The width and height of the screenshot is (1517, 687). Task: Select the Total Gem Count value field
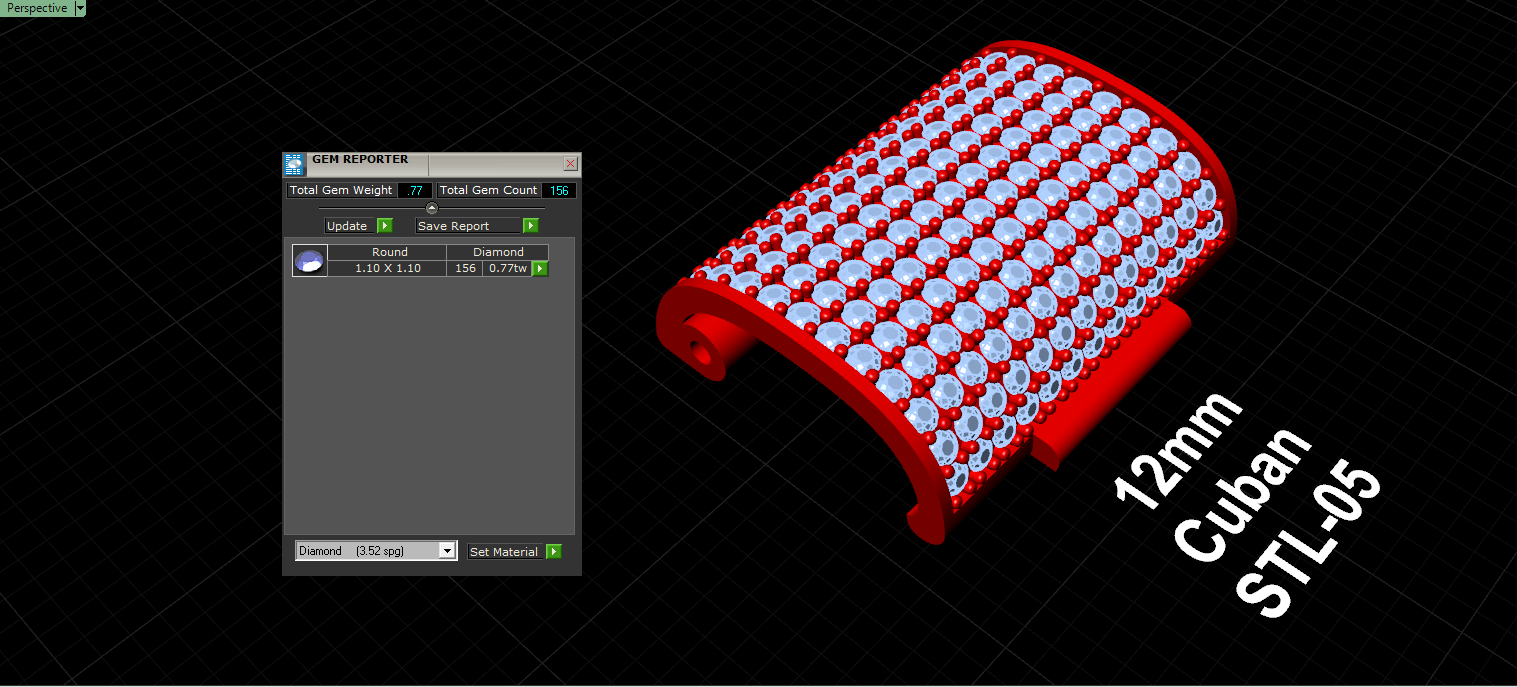click(x=559, y=190)
